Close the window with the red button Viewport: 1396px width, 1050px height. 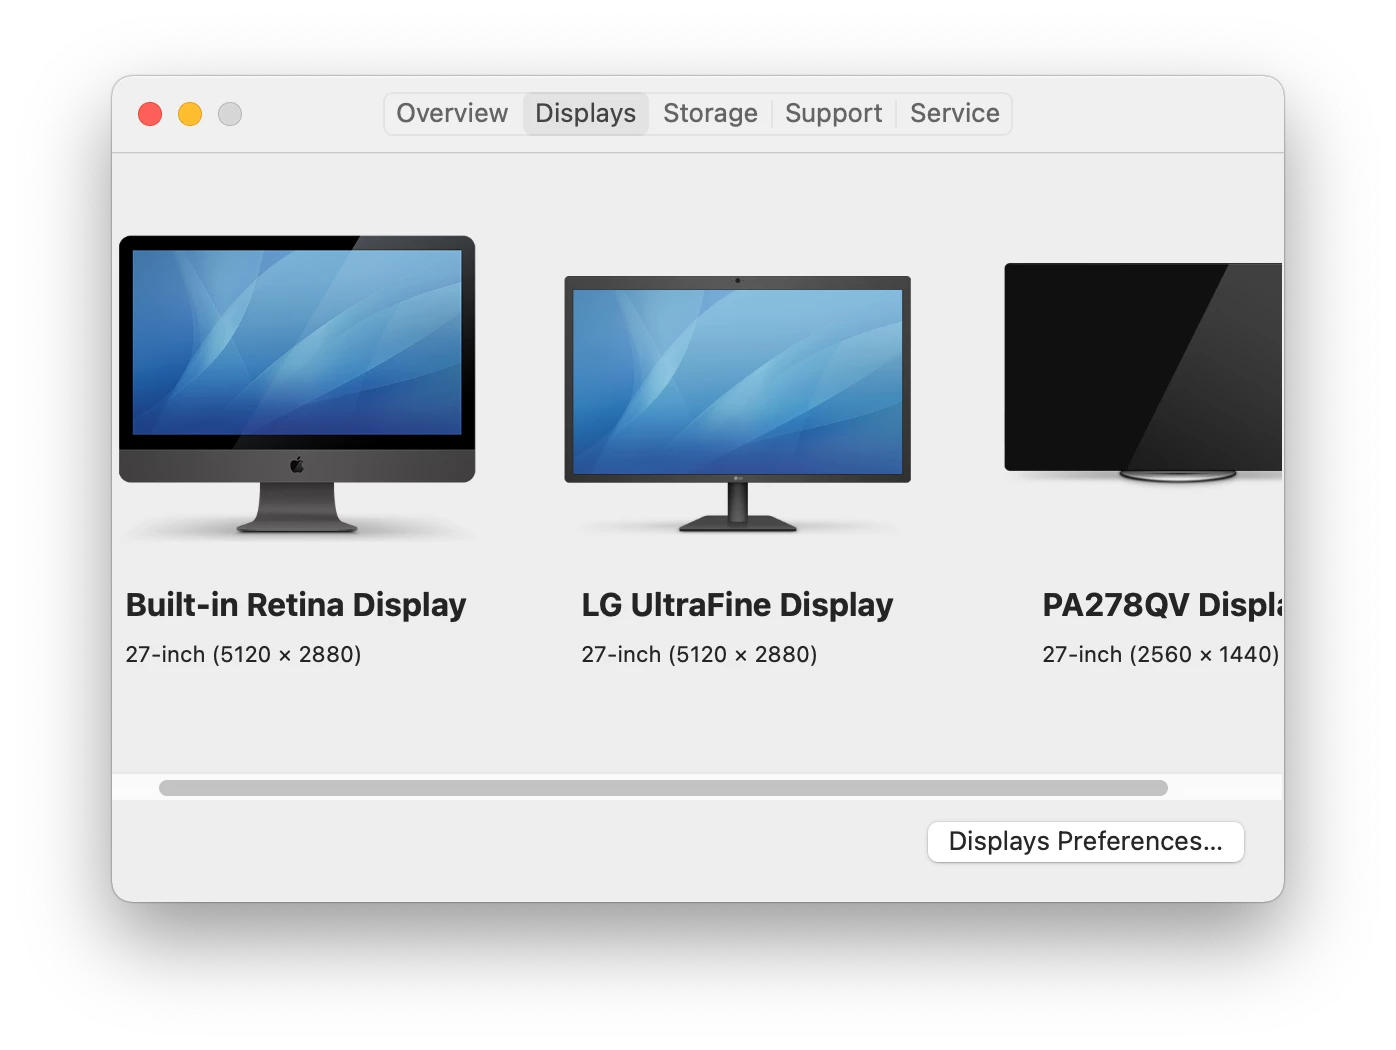pyautogui.click(x=150, y=114)
